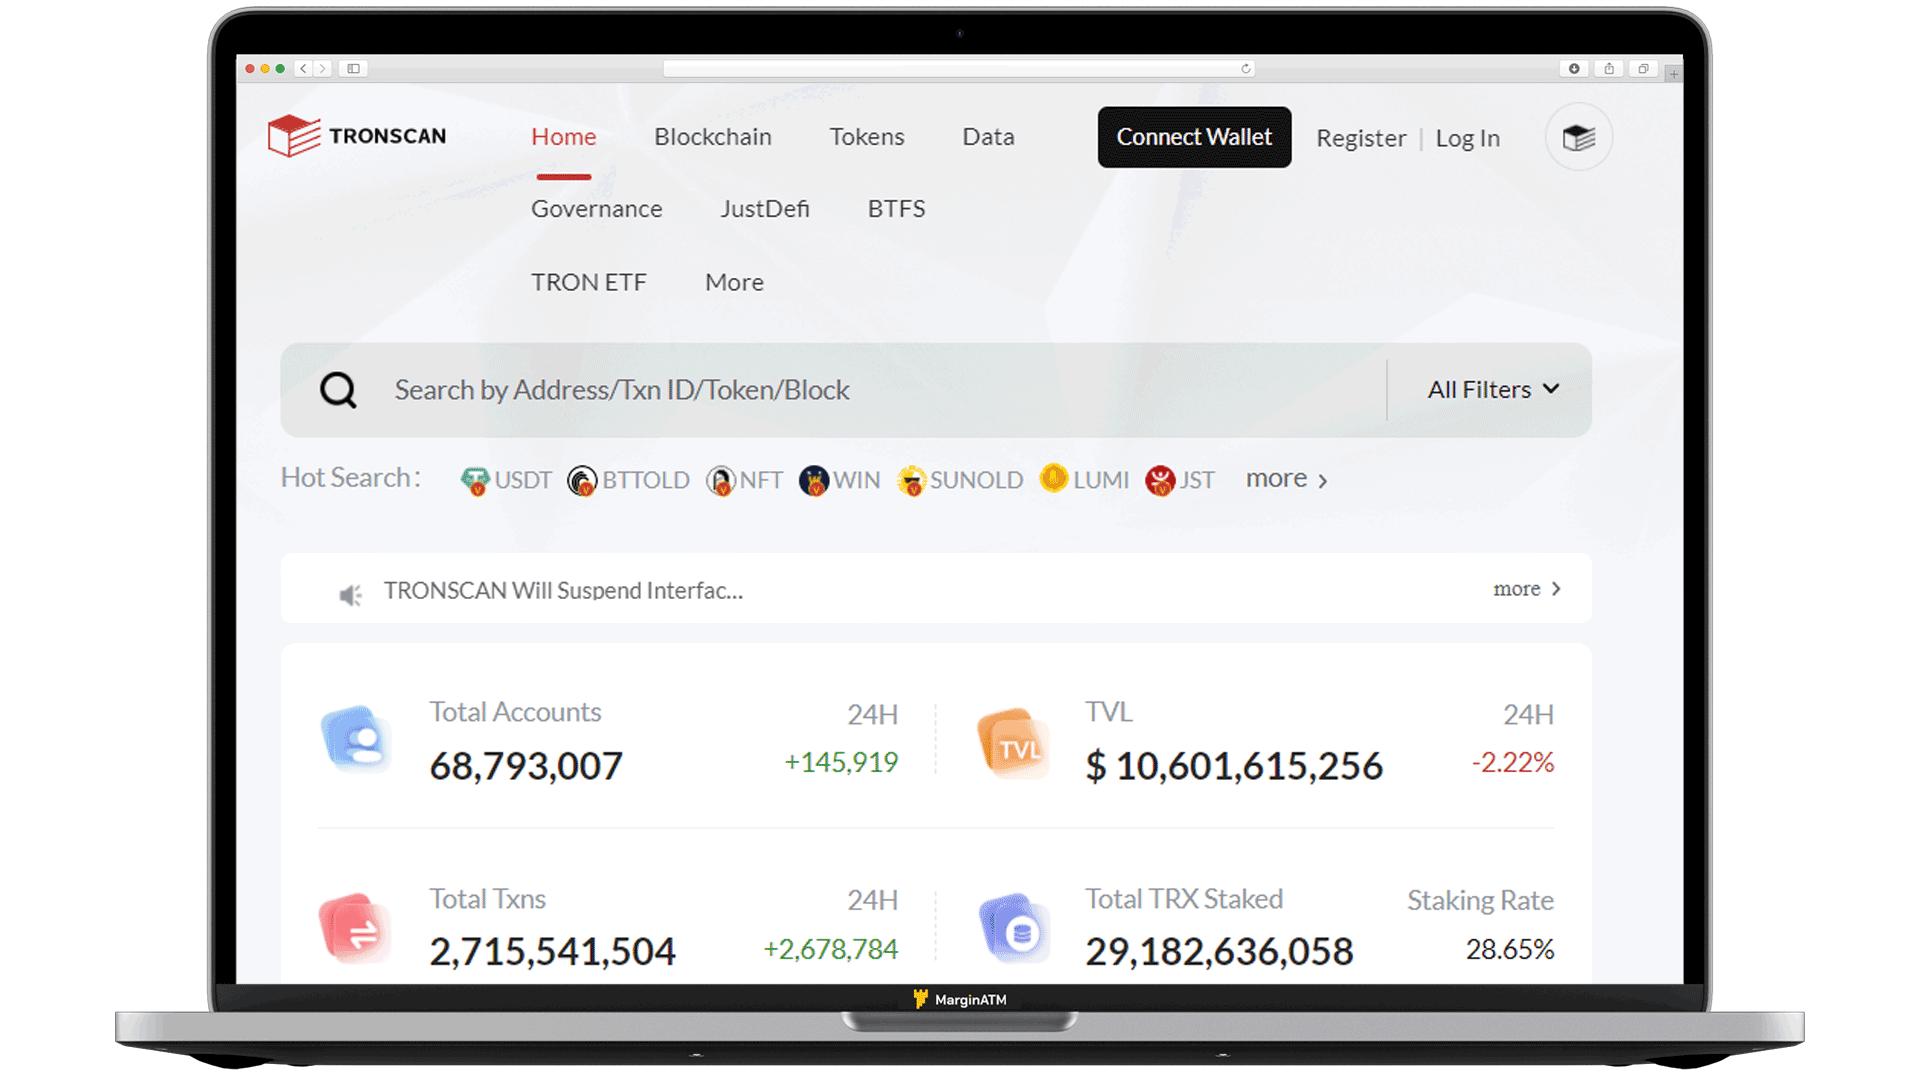Select JST hot search token
The height and width of the screenshot is (1080, 1920).
pyautogui.click(x=1180, y=480)
